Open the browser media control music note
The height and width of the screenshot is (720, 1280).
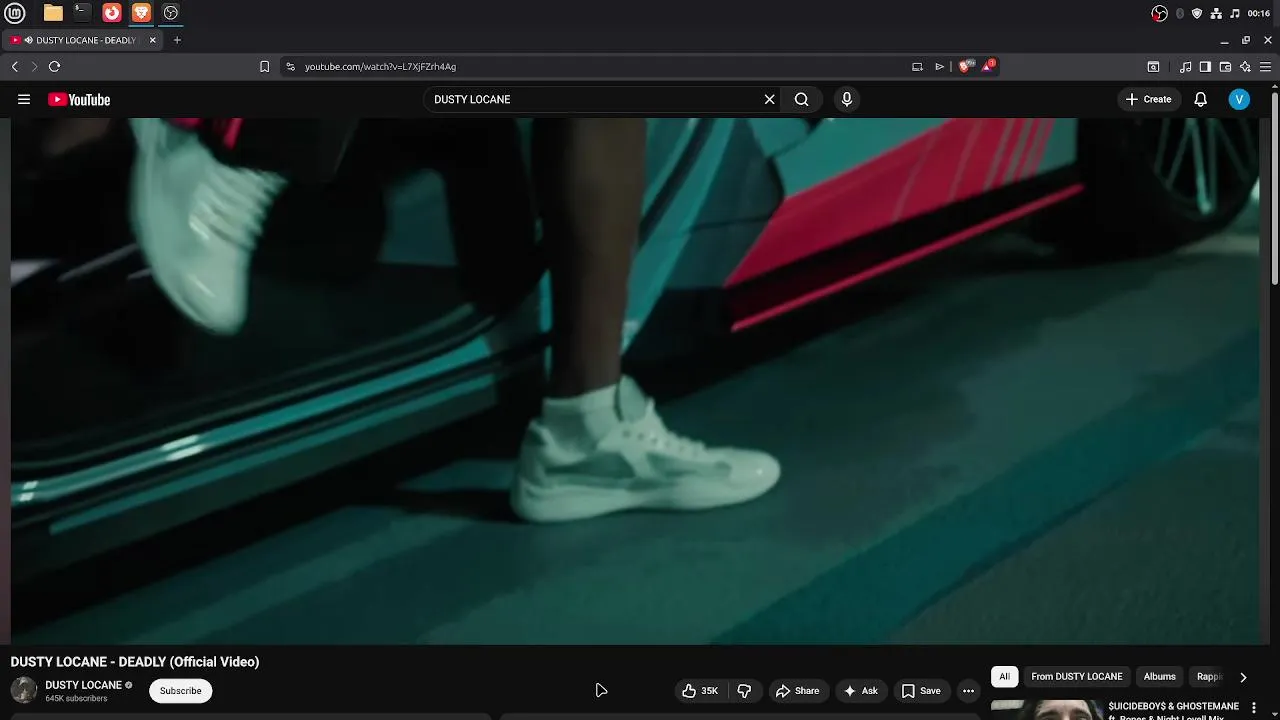pyautogui.click(x=1185, y=67)
